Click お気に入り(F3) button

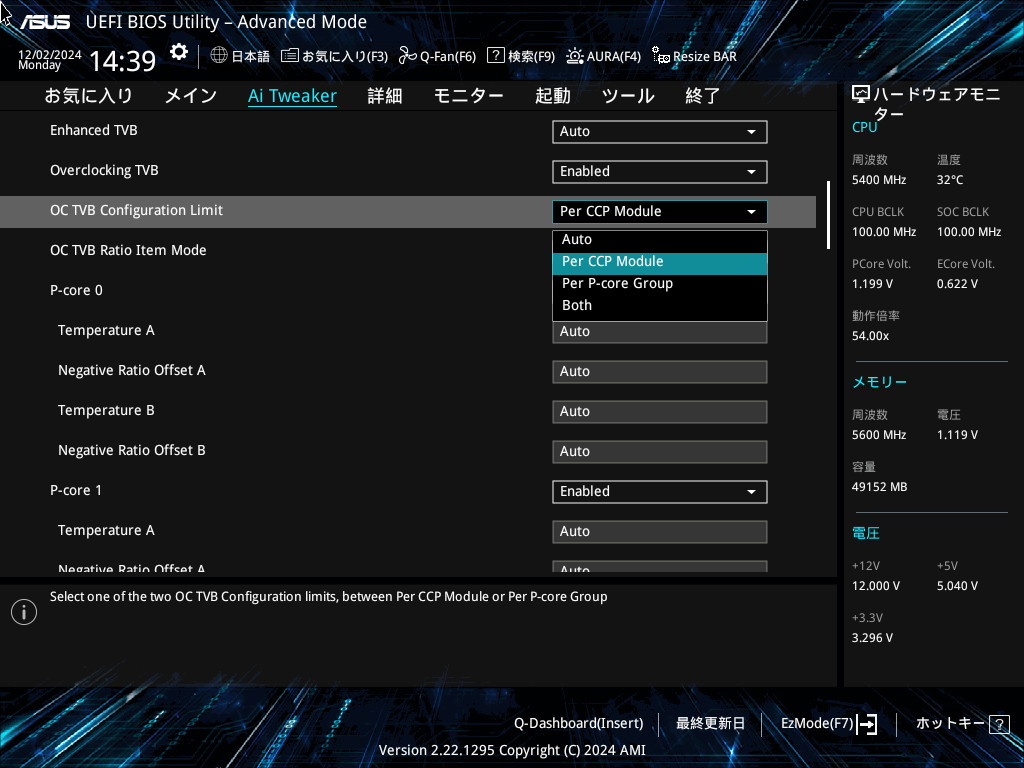[334, 56]
